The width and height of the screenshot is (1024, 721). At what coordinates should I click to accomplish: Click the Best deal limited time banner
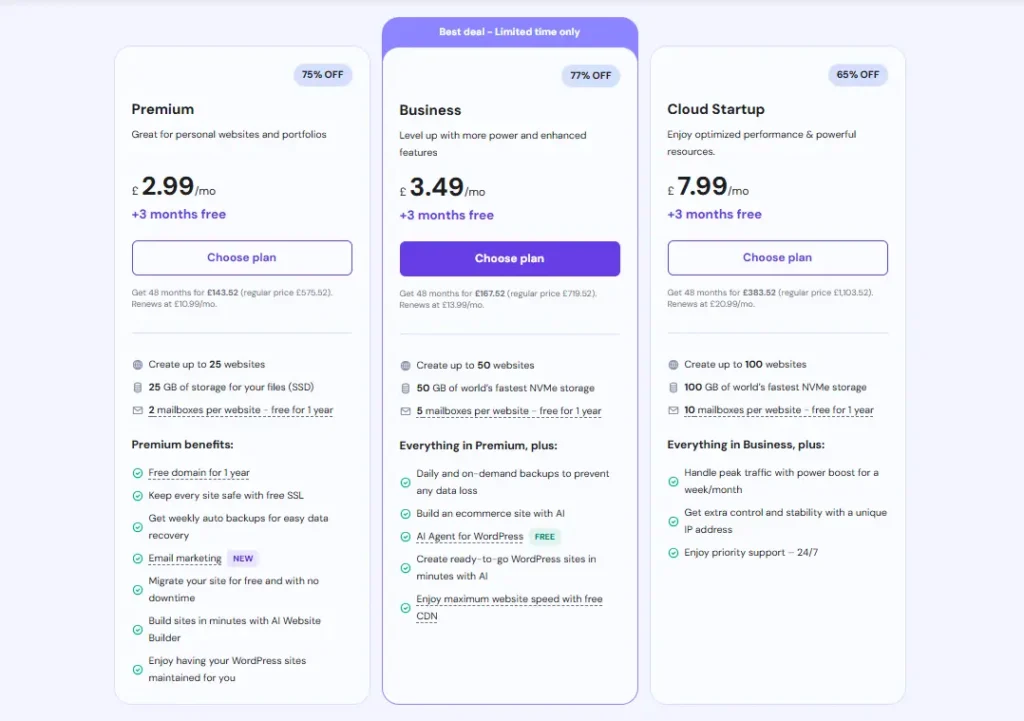pos(509,32)
